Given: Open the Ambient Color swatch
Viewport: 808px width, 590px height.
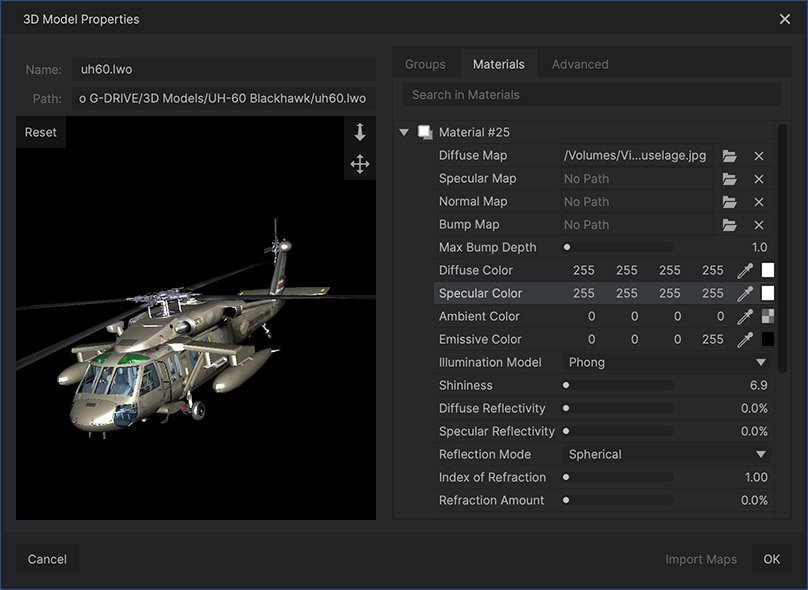Looking at the screenshot, I should (768, 316).
